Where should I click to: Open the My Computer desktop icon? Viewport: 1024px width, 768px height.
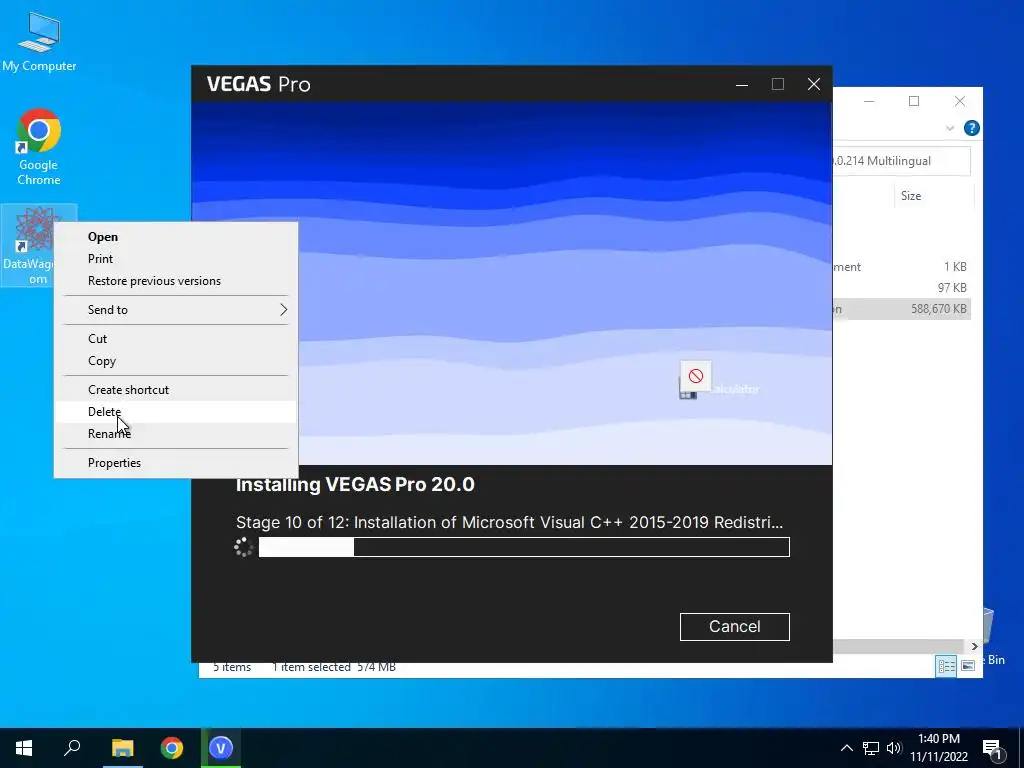tap(39, 40)
